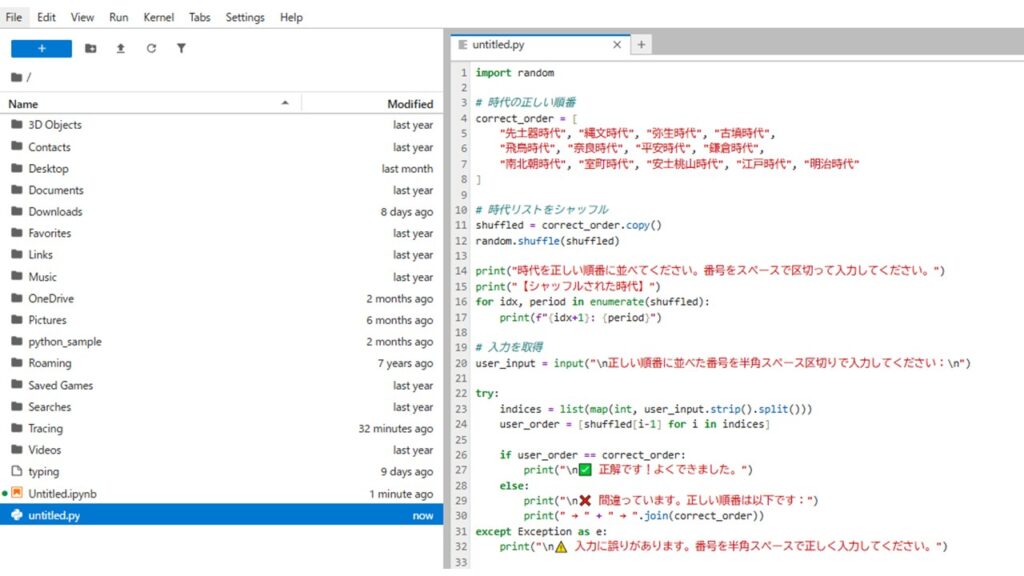Click the file icon on untitled.py tab
Screen dimensions: 1024x576
pyautogui.click(x=462, y=44)
